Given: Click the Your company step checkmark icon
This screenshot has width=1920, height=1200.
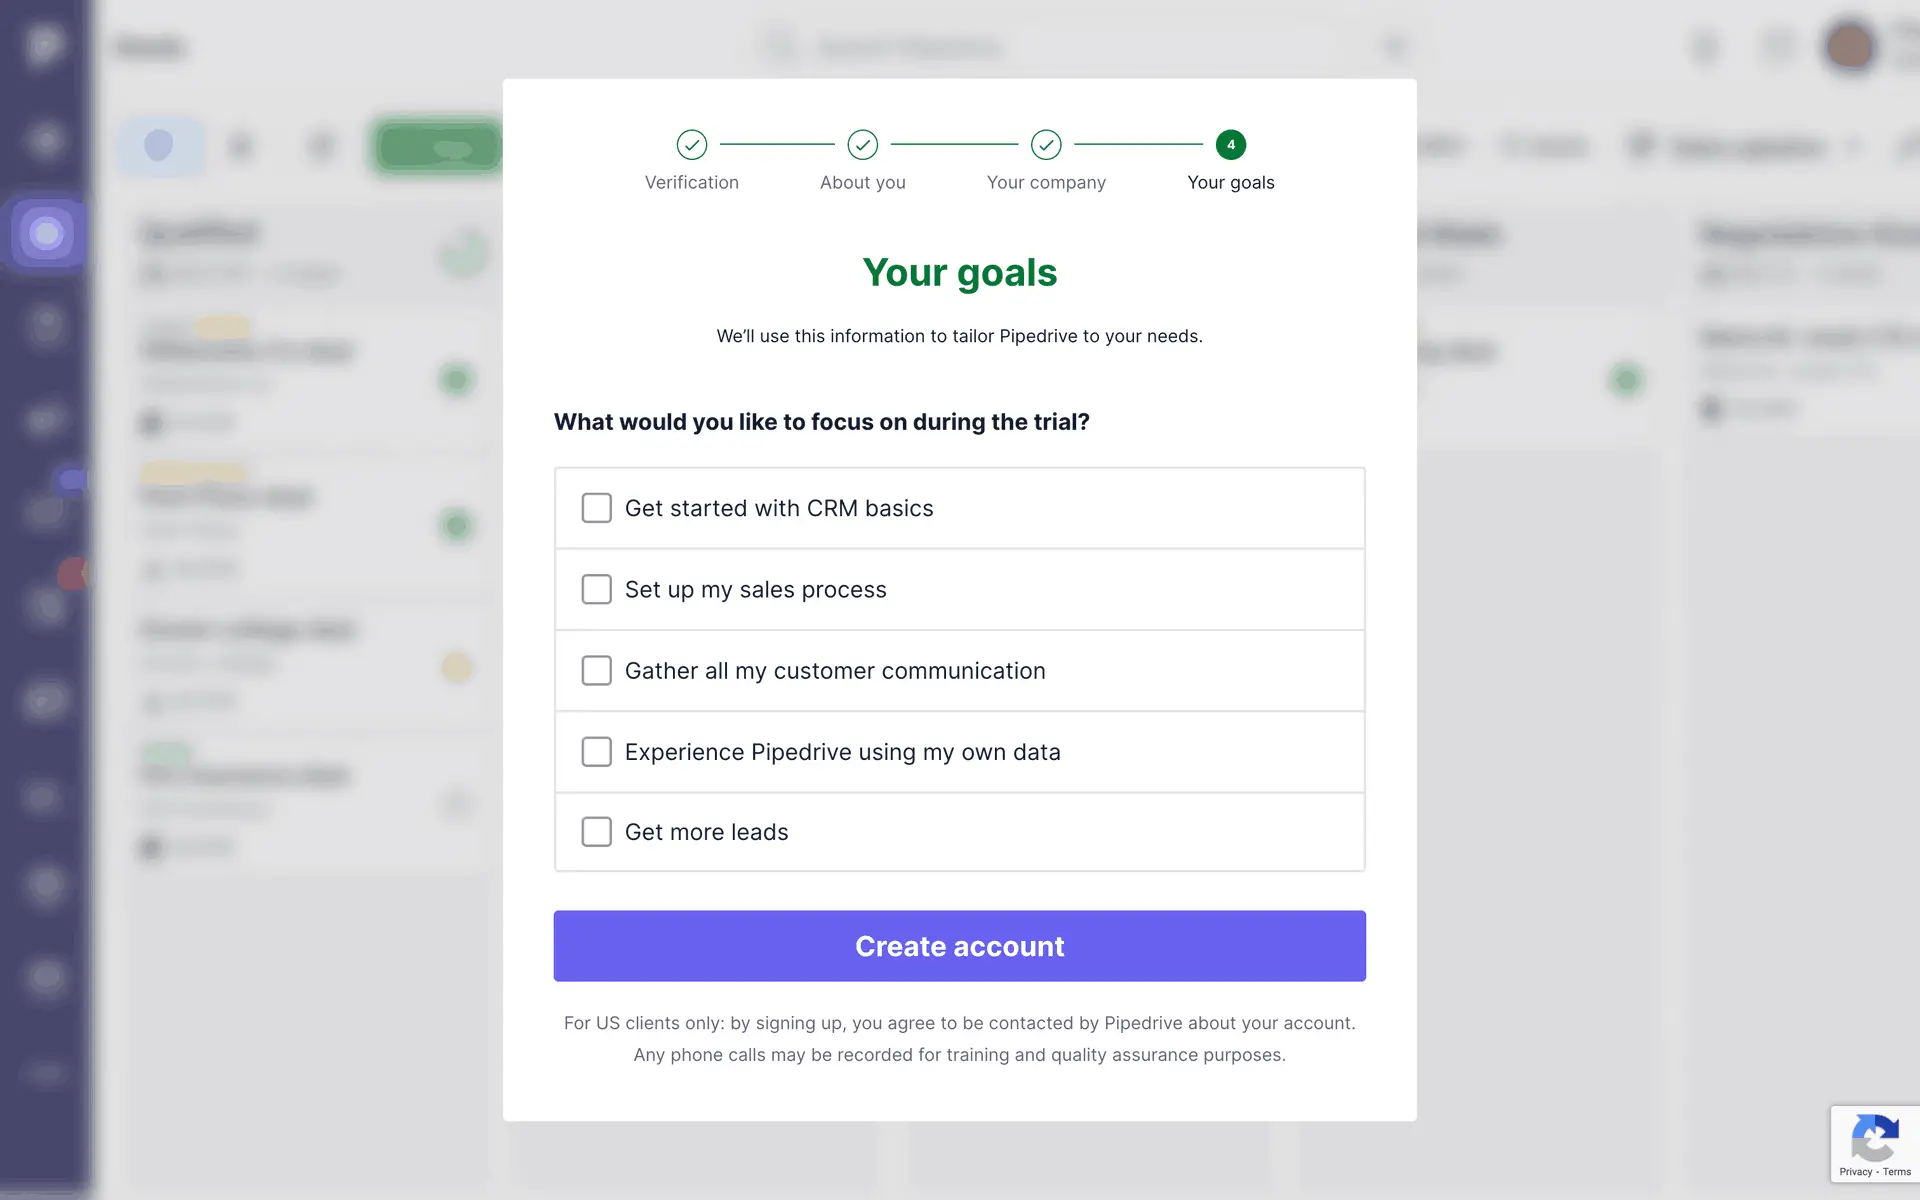Looking at the screenshot, I should click(1046, 145).
